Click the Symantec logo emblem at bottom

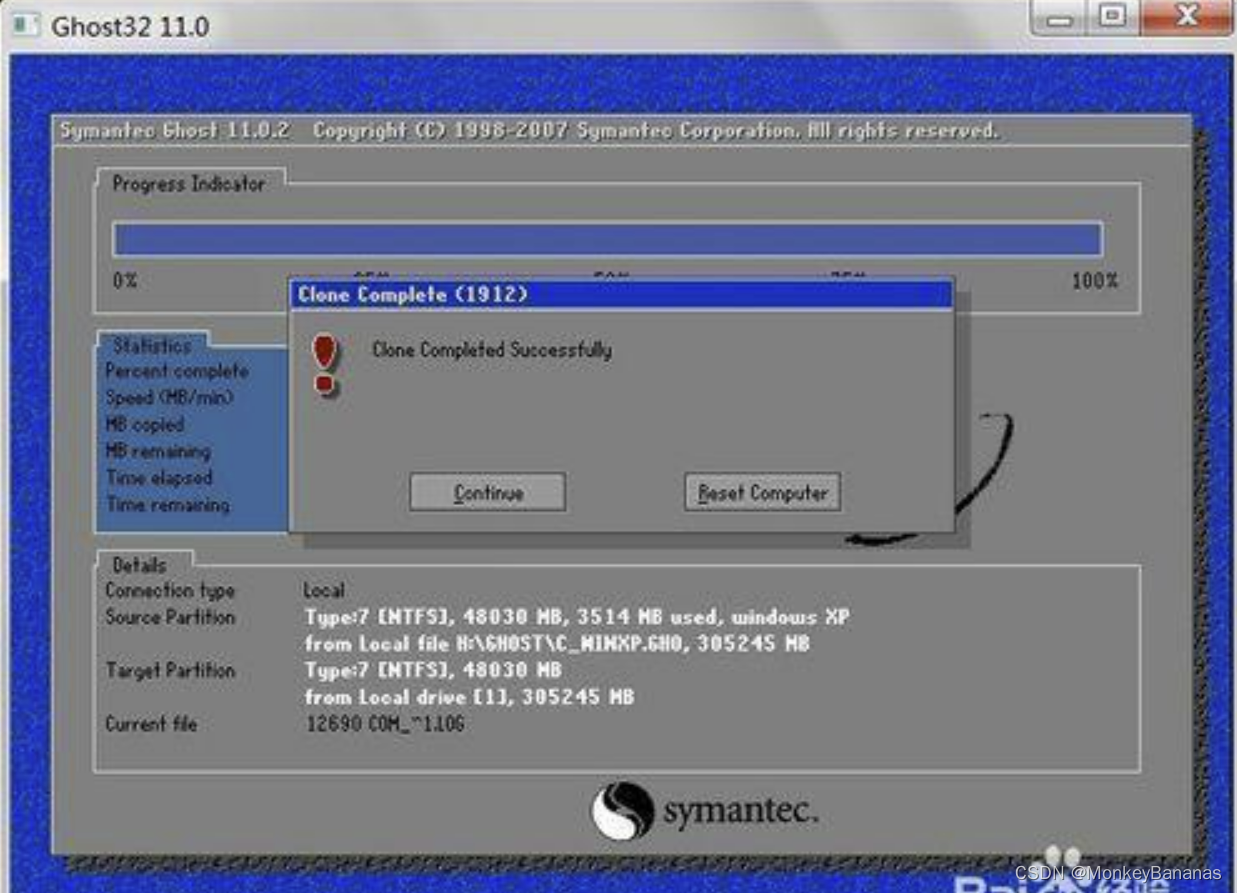coord(623,811)
